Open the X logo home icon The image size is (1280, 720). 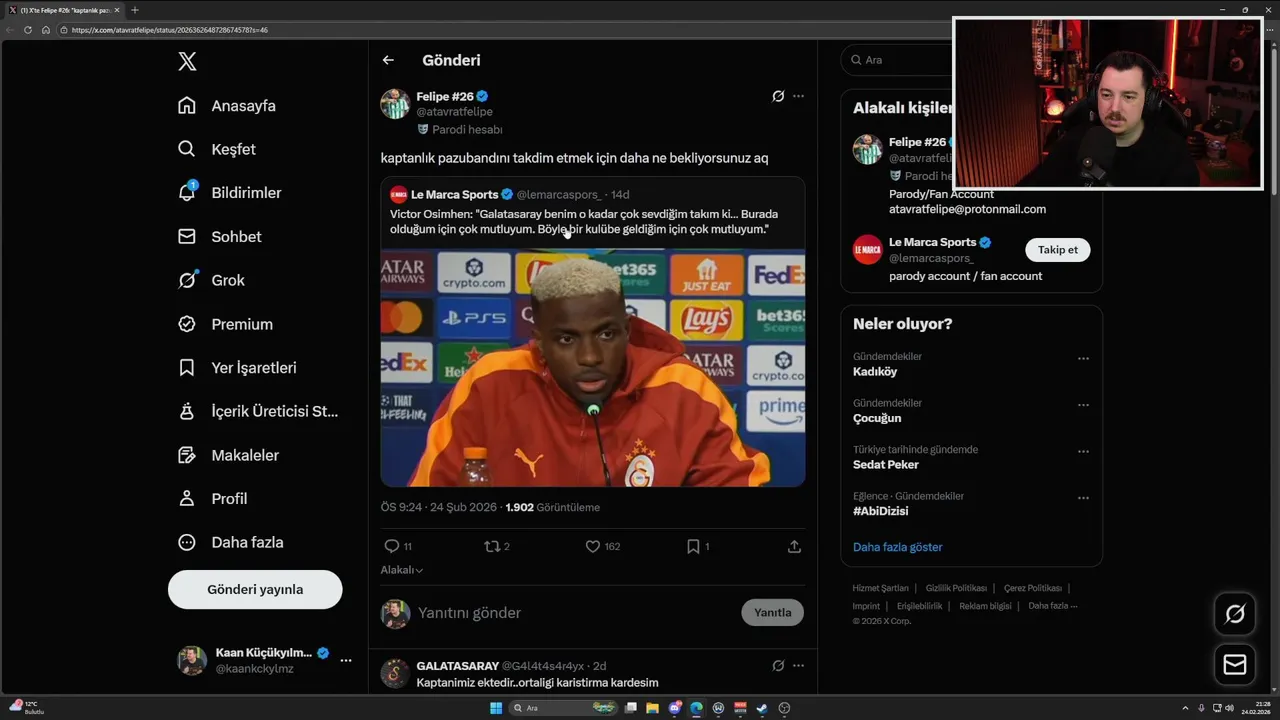point(187,61)
